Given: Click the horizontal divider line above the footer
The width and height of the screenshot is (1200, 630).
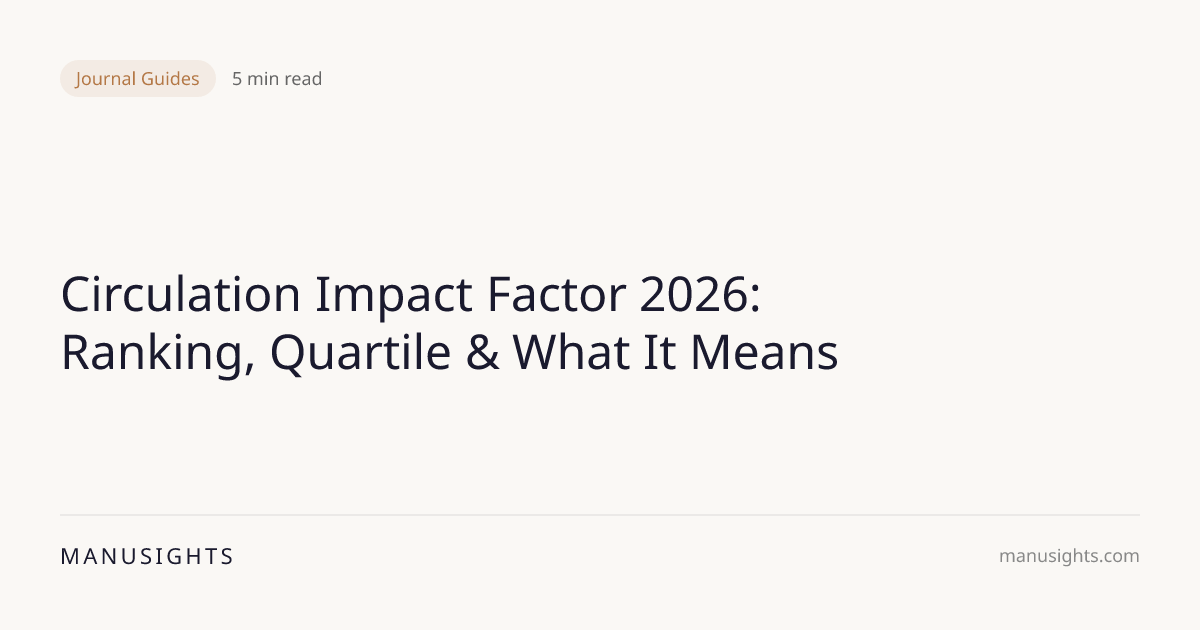Looking at the screenshot, I should click(600, 515).
